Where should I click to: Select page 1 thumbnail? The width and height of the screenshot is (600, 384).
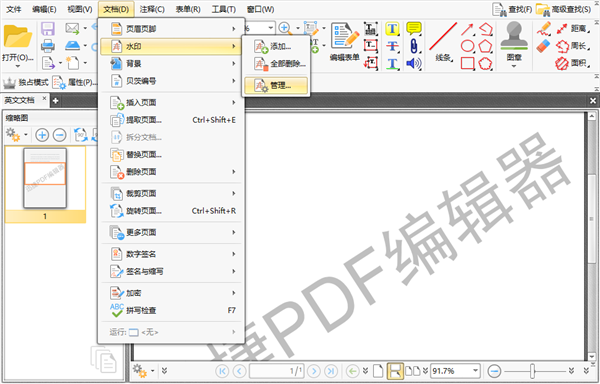[45, 185]
